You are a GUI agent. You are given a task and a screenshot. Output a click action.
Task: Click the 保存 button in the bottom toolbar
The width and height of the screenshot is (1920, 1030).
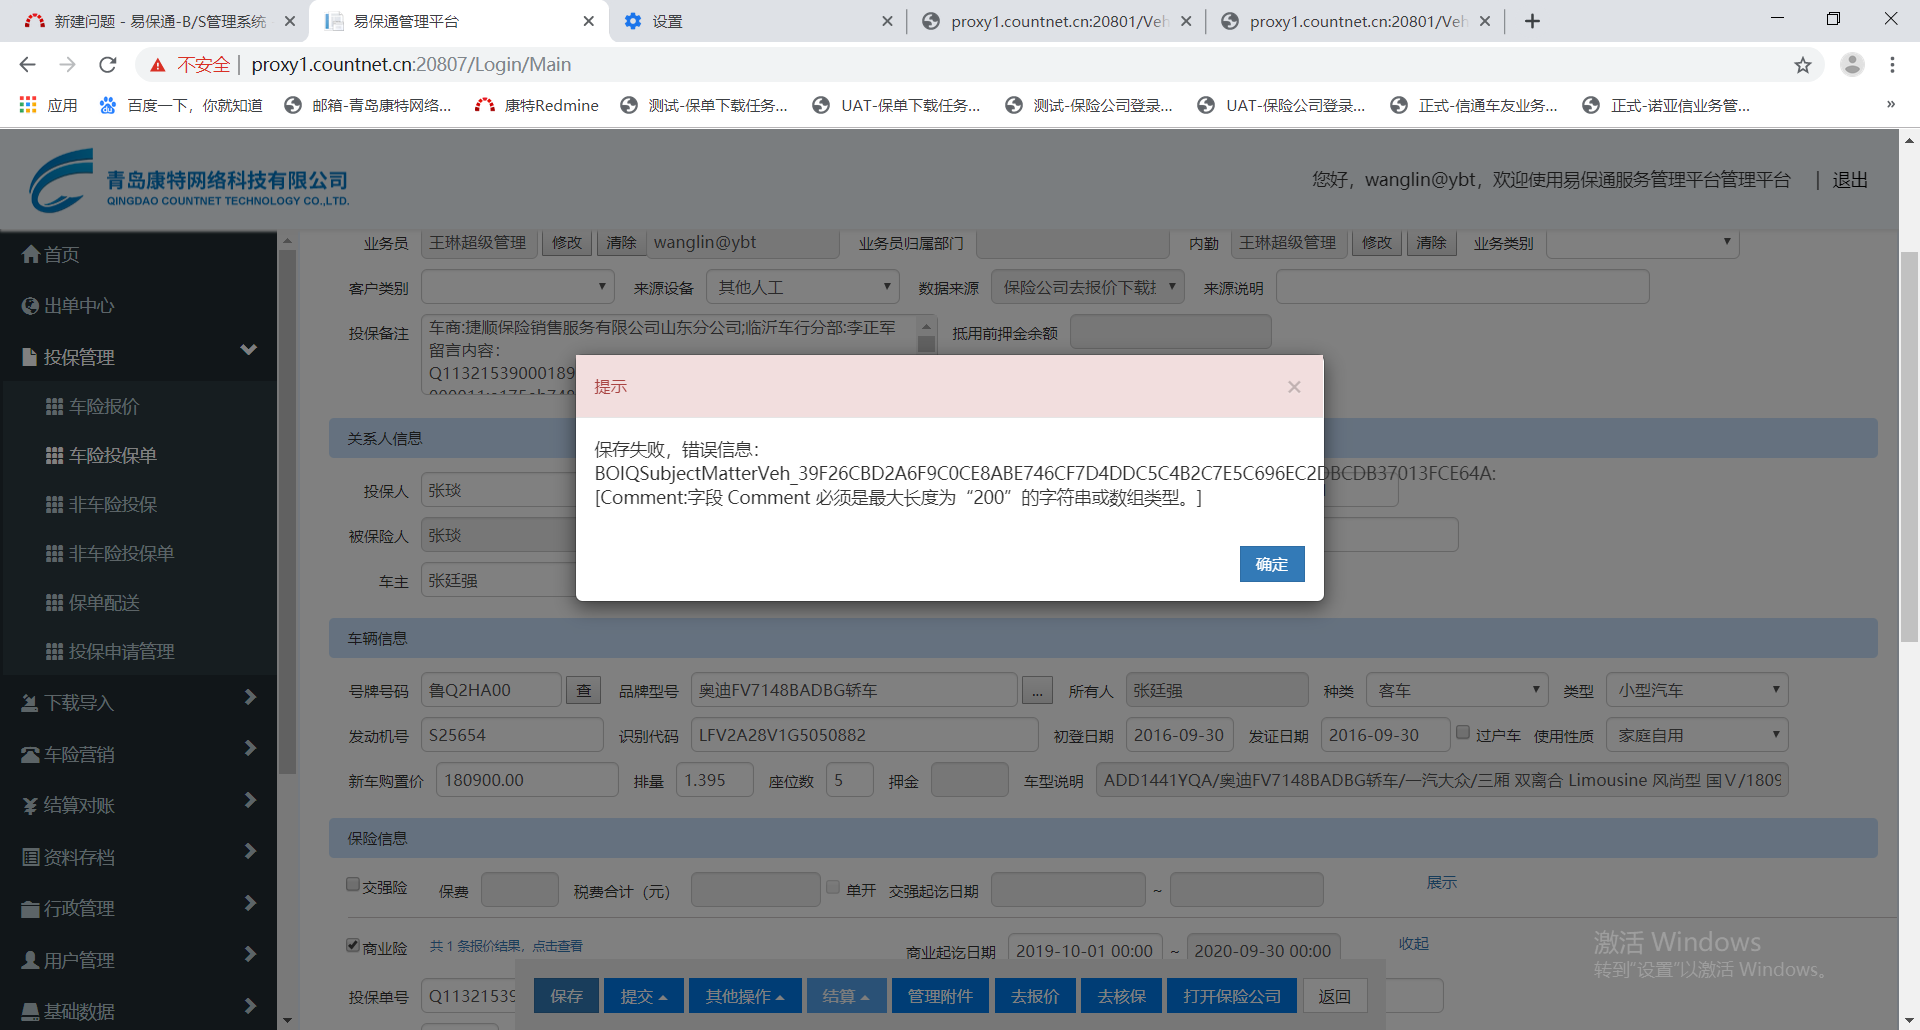[x=566, y=996]
